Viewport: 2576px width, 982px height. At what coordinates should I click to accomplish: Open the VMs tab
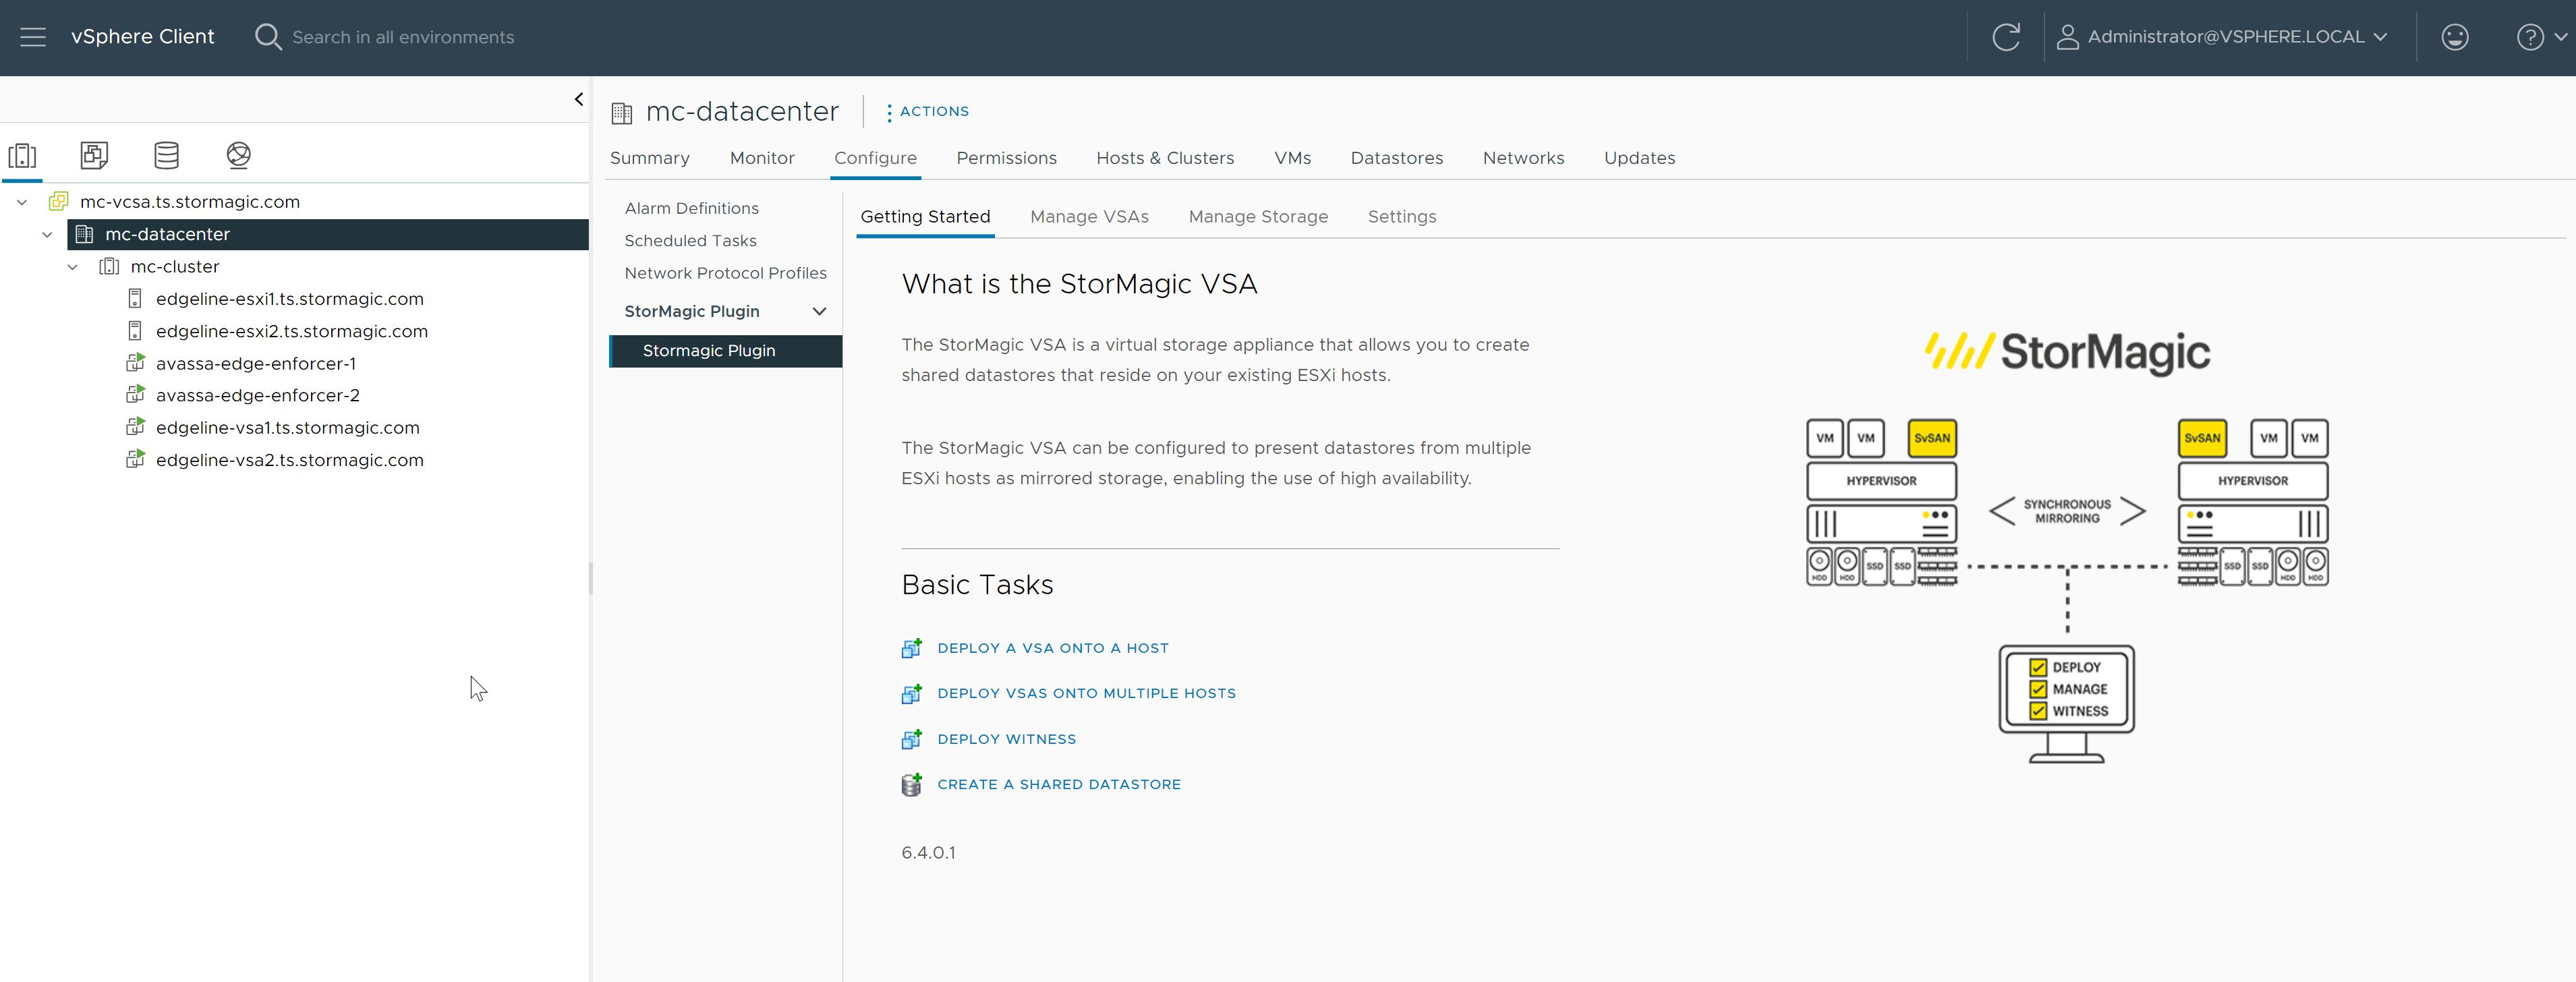pyautogui.click(x=1292, y=158)
